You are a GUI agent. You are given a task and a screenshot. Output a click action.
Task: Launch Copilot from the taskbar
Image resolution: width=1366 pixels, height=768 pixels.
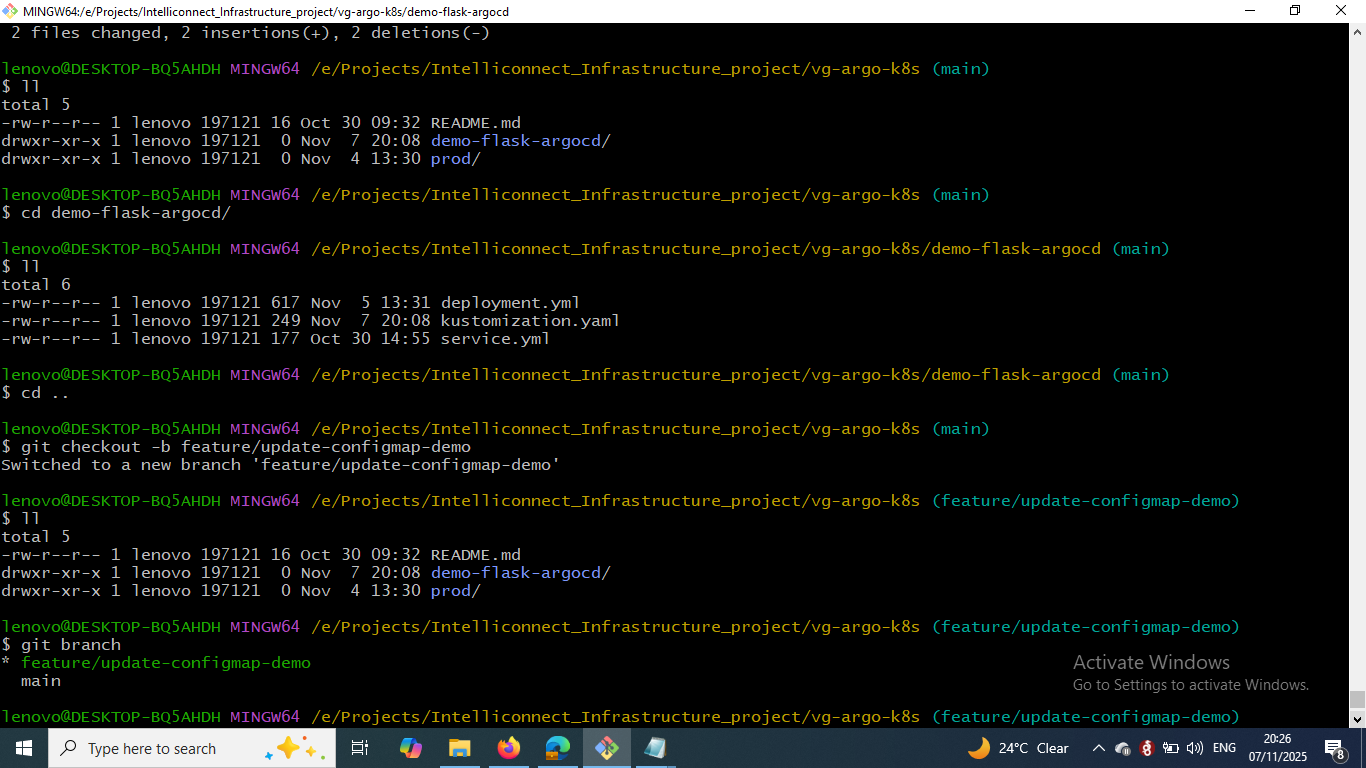click(410, 748)
